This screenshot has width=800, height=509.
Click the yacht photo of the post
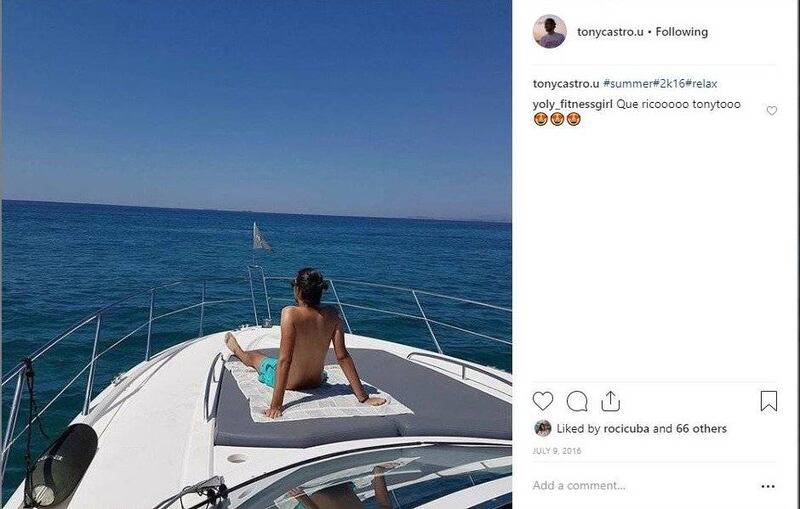coord(257,254)
